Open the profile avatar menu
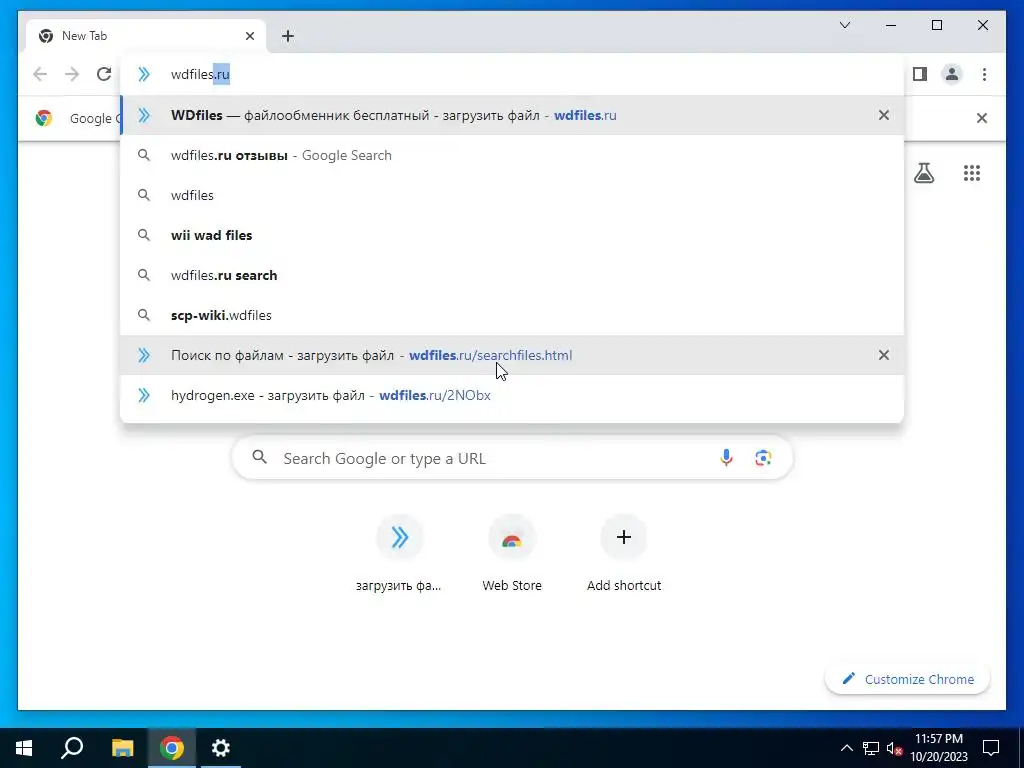The width and height of the screenshot is (1024, 768). tap(952, 74)
